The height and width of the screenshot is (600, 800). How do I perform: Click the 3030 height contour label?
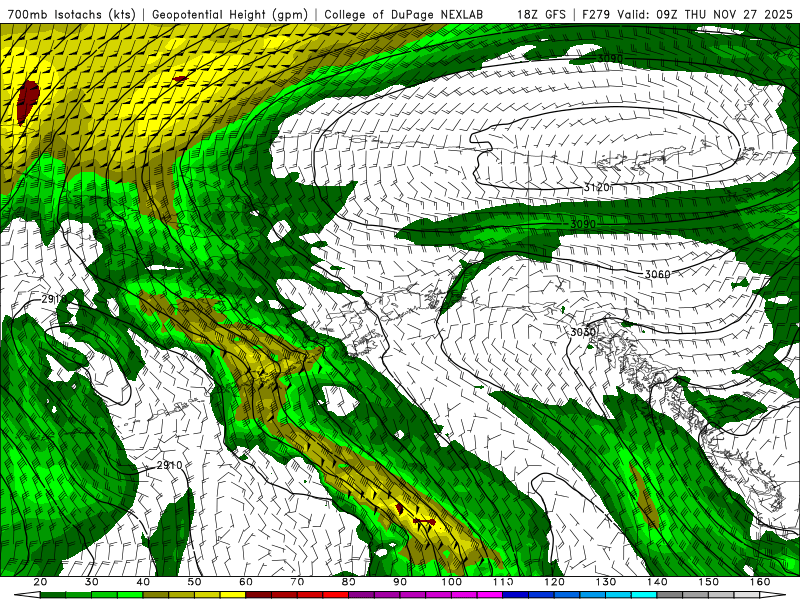coord(583,332)
